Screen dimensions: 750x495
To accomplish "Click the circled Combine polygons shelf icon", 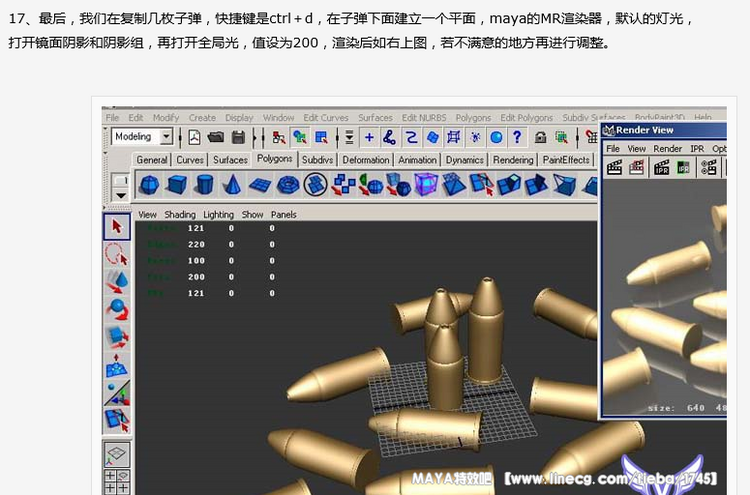I will [315, 185].
